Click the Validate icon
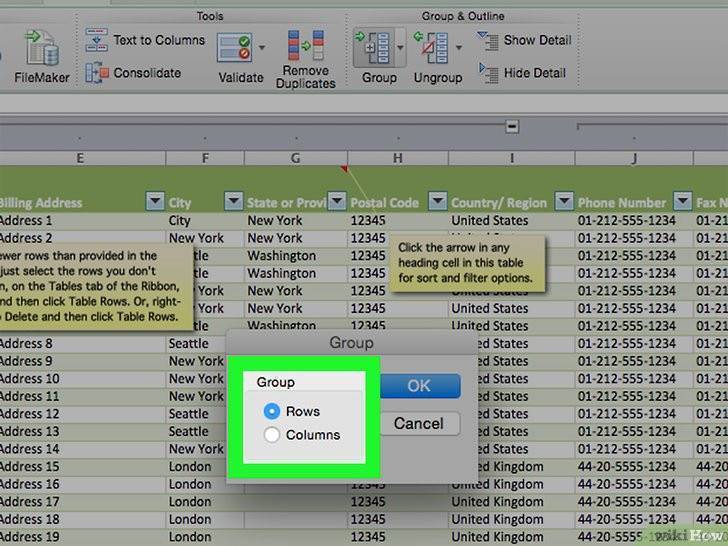The image size is (728, 546). pyautogui.click(x=234, y=46)
